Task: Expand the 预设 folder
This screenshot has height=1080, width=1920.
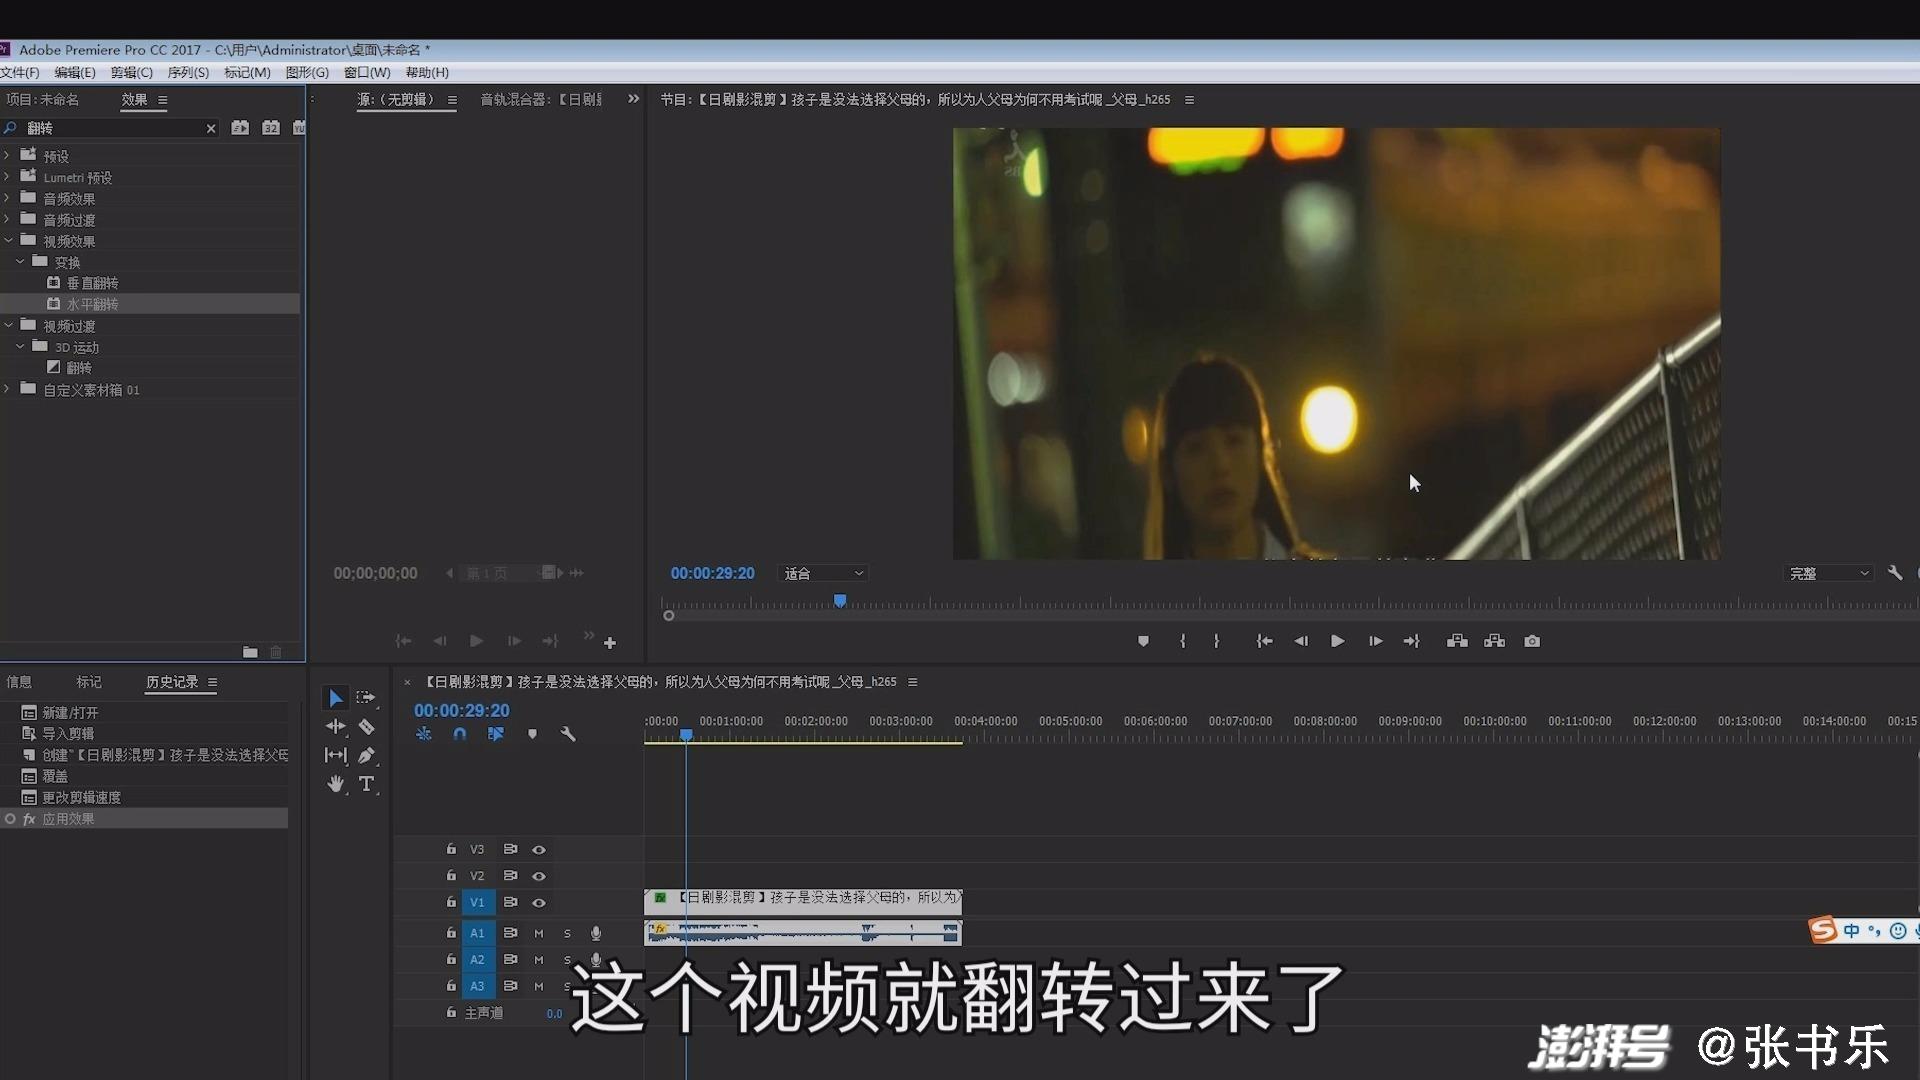Action: [x=8, y=155]
